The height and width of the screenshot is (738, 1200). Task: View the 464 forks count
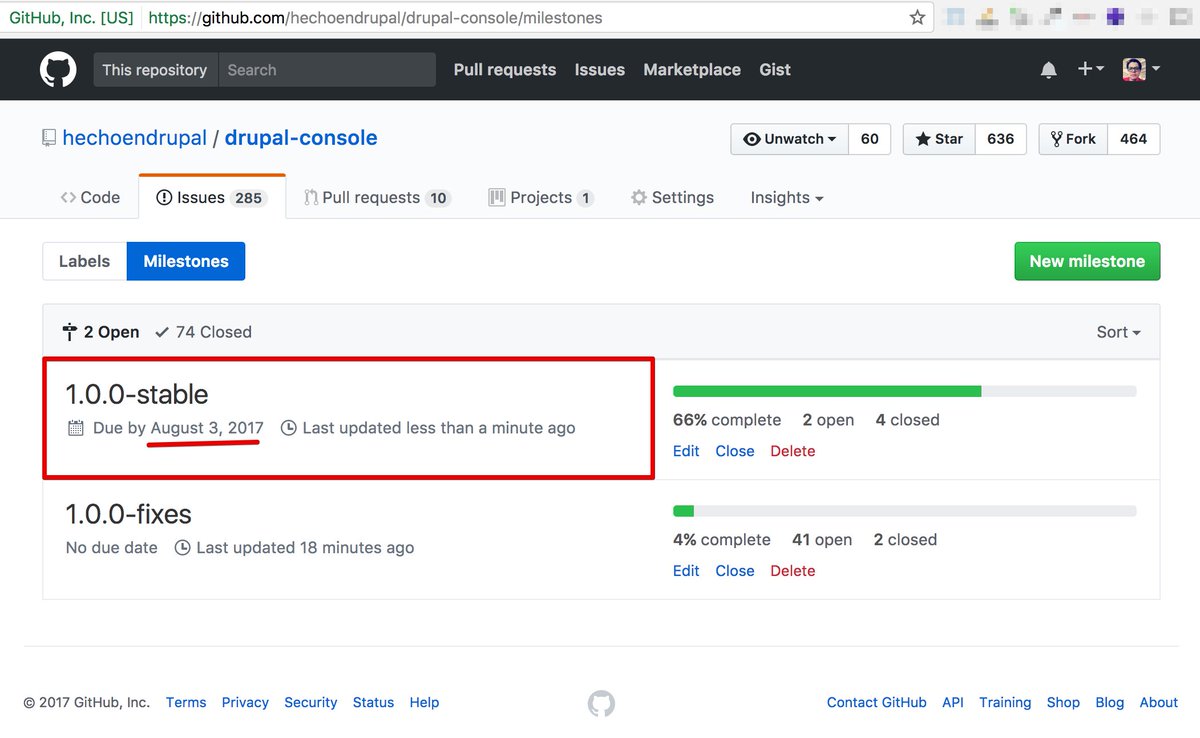click(1133, 139)
